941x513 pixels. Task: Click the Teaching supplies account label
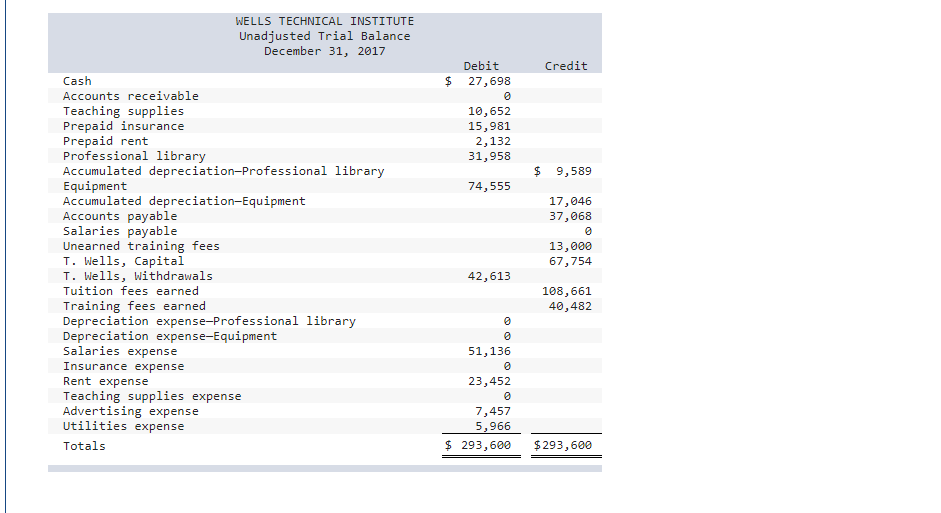point(124,111)
